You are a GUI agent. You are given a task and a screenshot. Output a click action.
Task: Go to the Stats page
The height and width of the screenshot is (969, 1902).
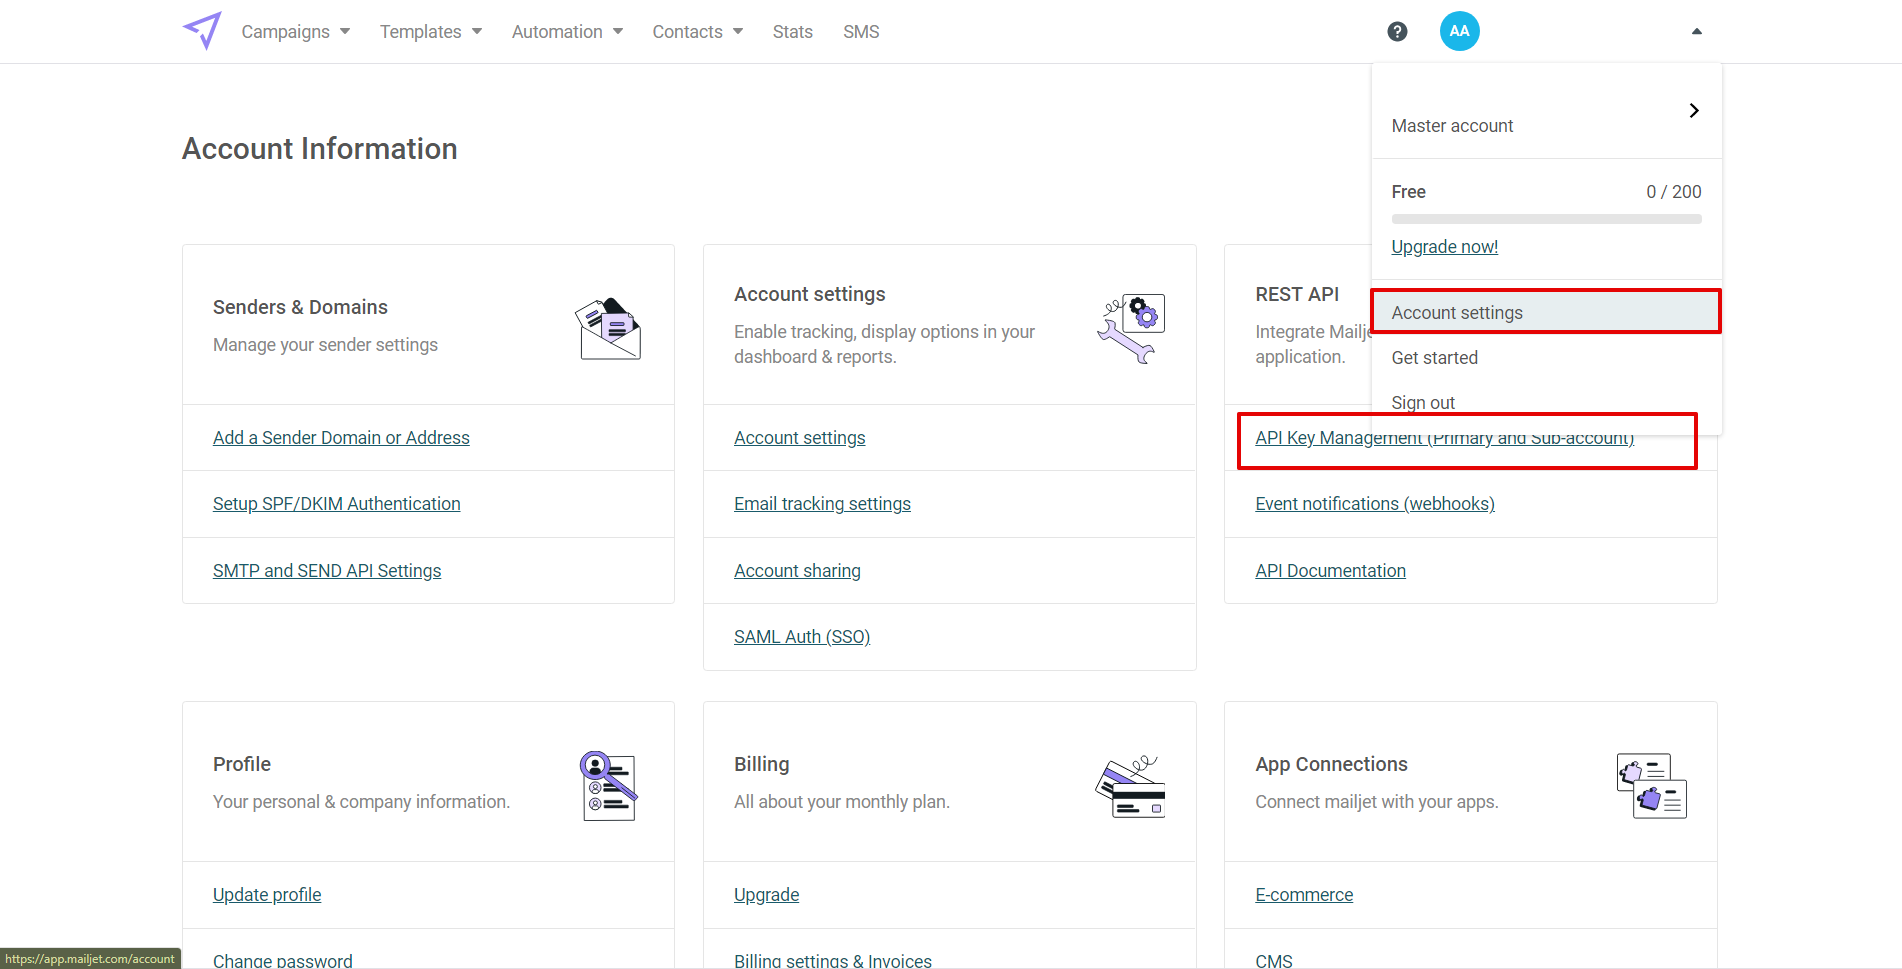(793, 32)
